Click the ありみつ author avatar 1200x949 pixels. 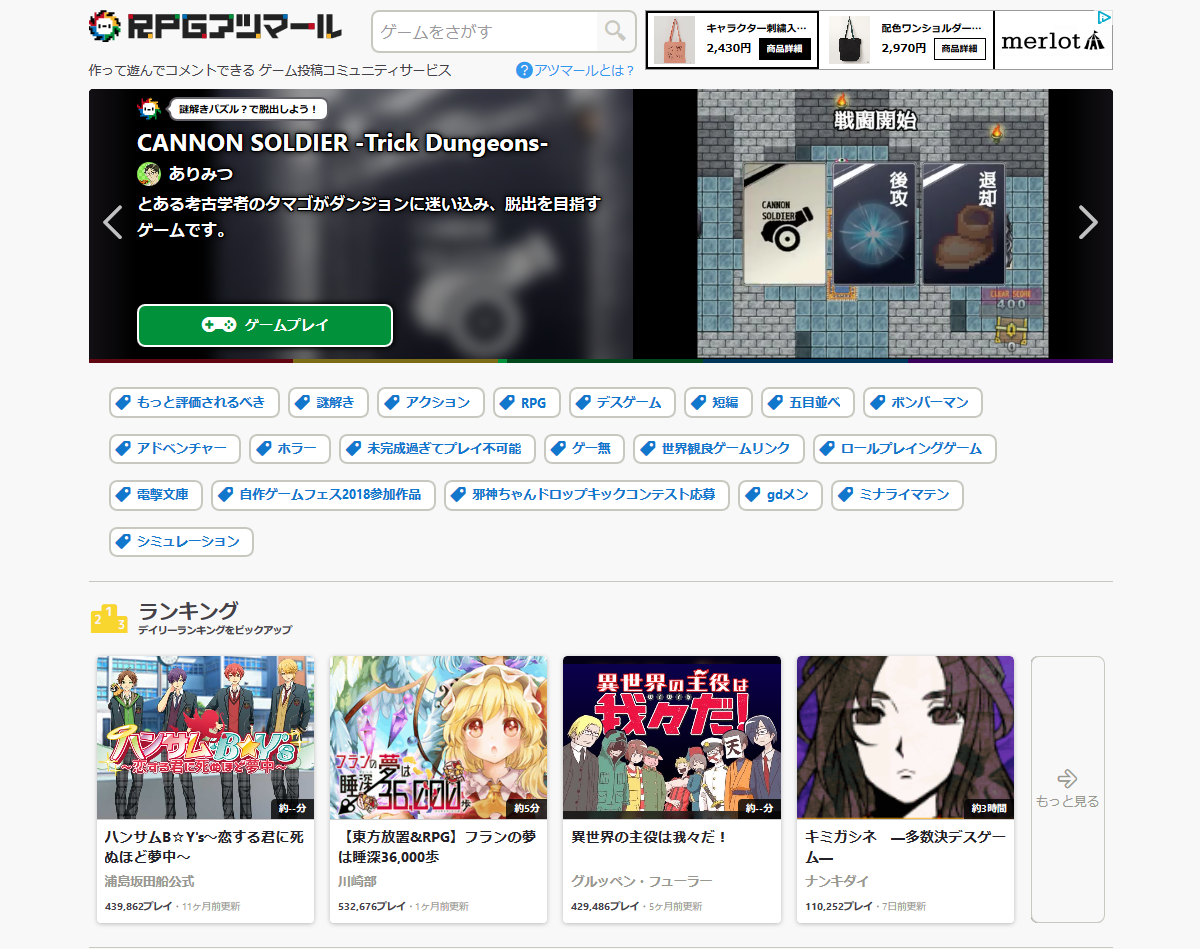tap(149, 173)
